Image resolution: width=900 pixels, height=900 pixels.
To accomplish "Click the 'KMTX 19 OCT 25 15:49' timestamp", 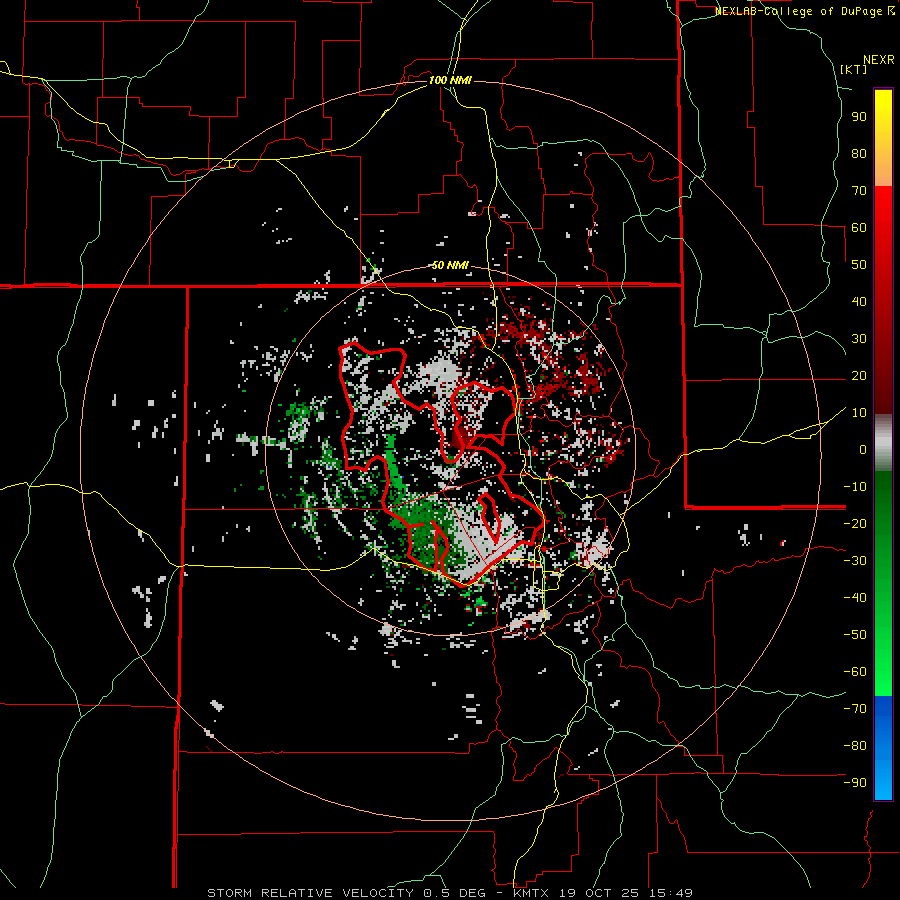I will coord(603,893).
